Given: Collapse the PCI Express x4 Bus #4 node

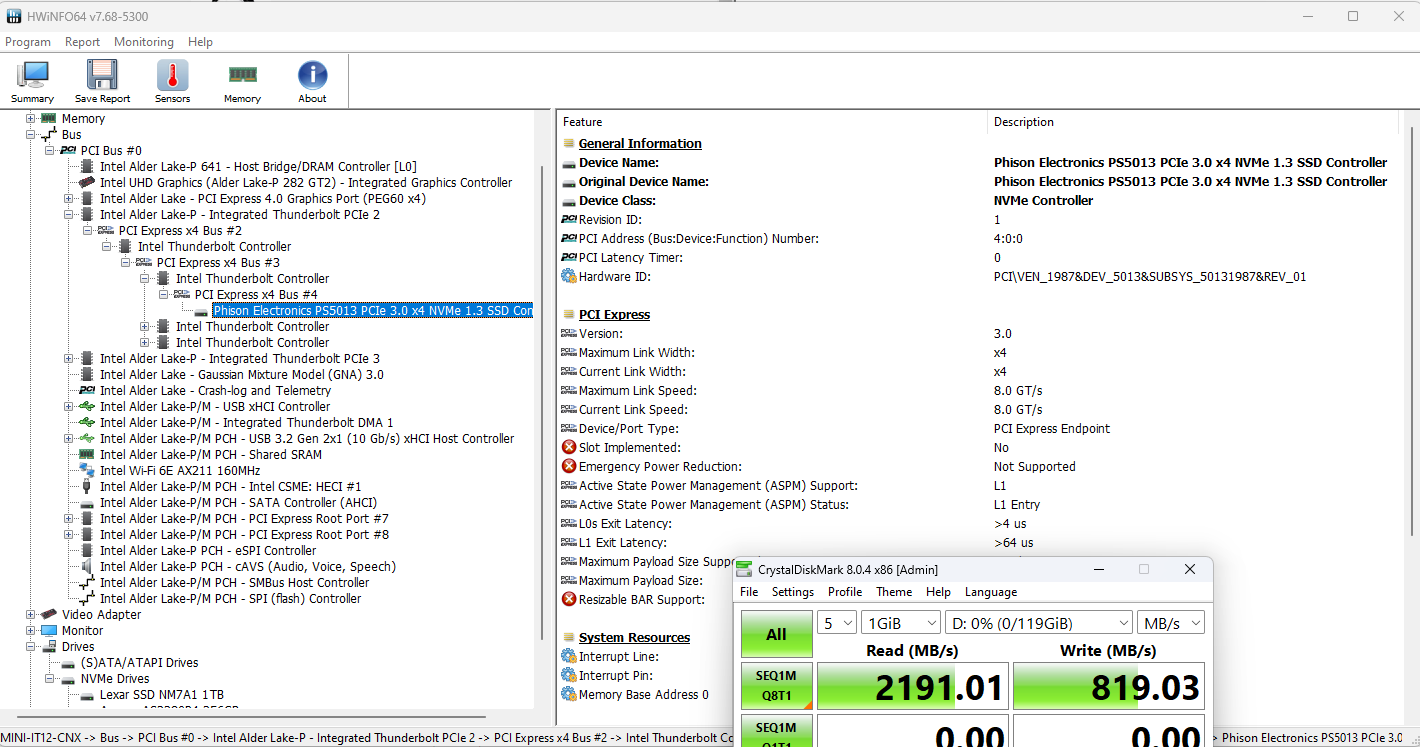Looking at the screenshot, I should coord(164,295).
